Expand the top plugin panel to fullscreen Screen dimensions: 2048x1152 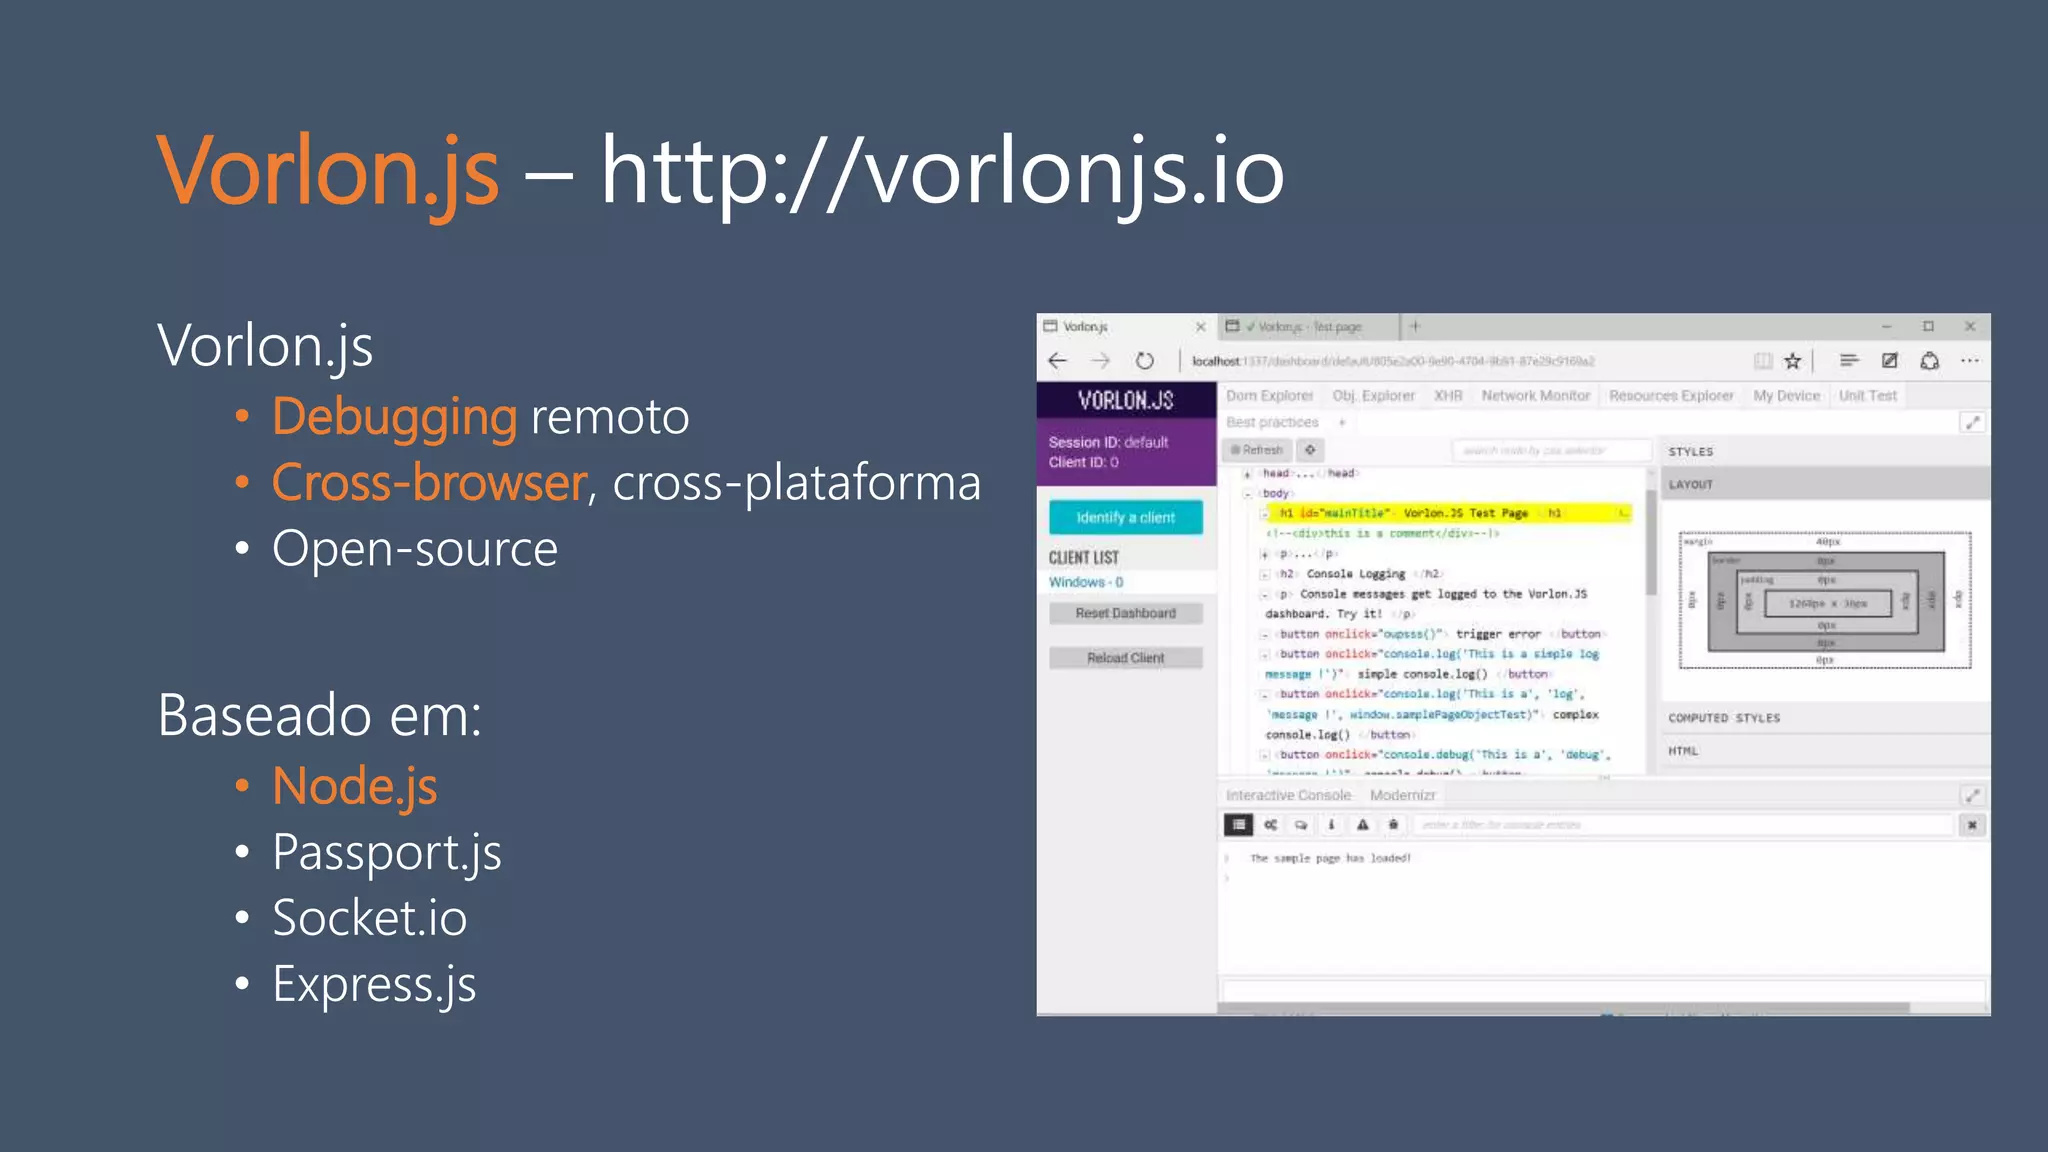(x=1972, y=423)
